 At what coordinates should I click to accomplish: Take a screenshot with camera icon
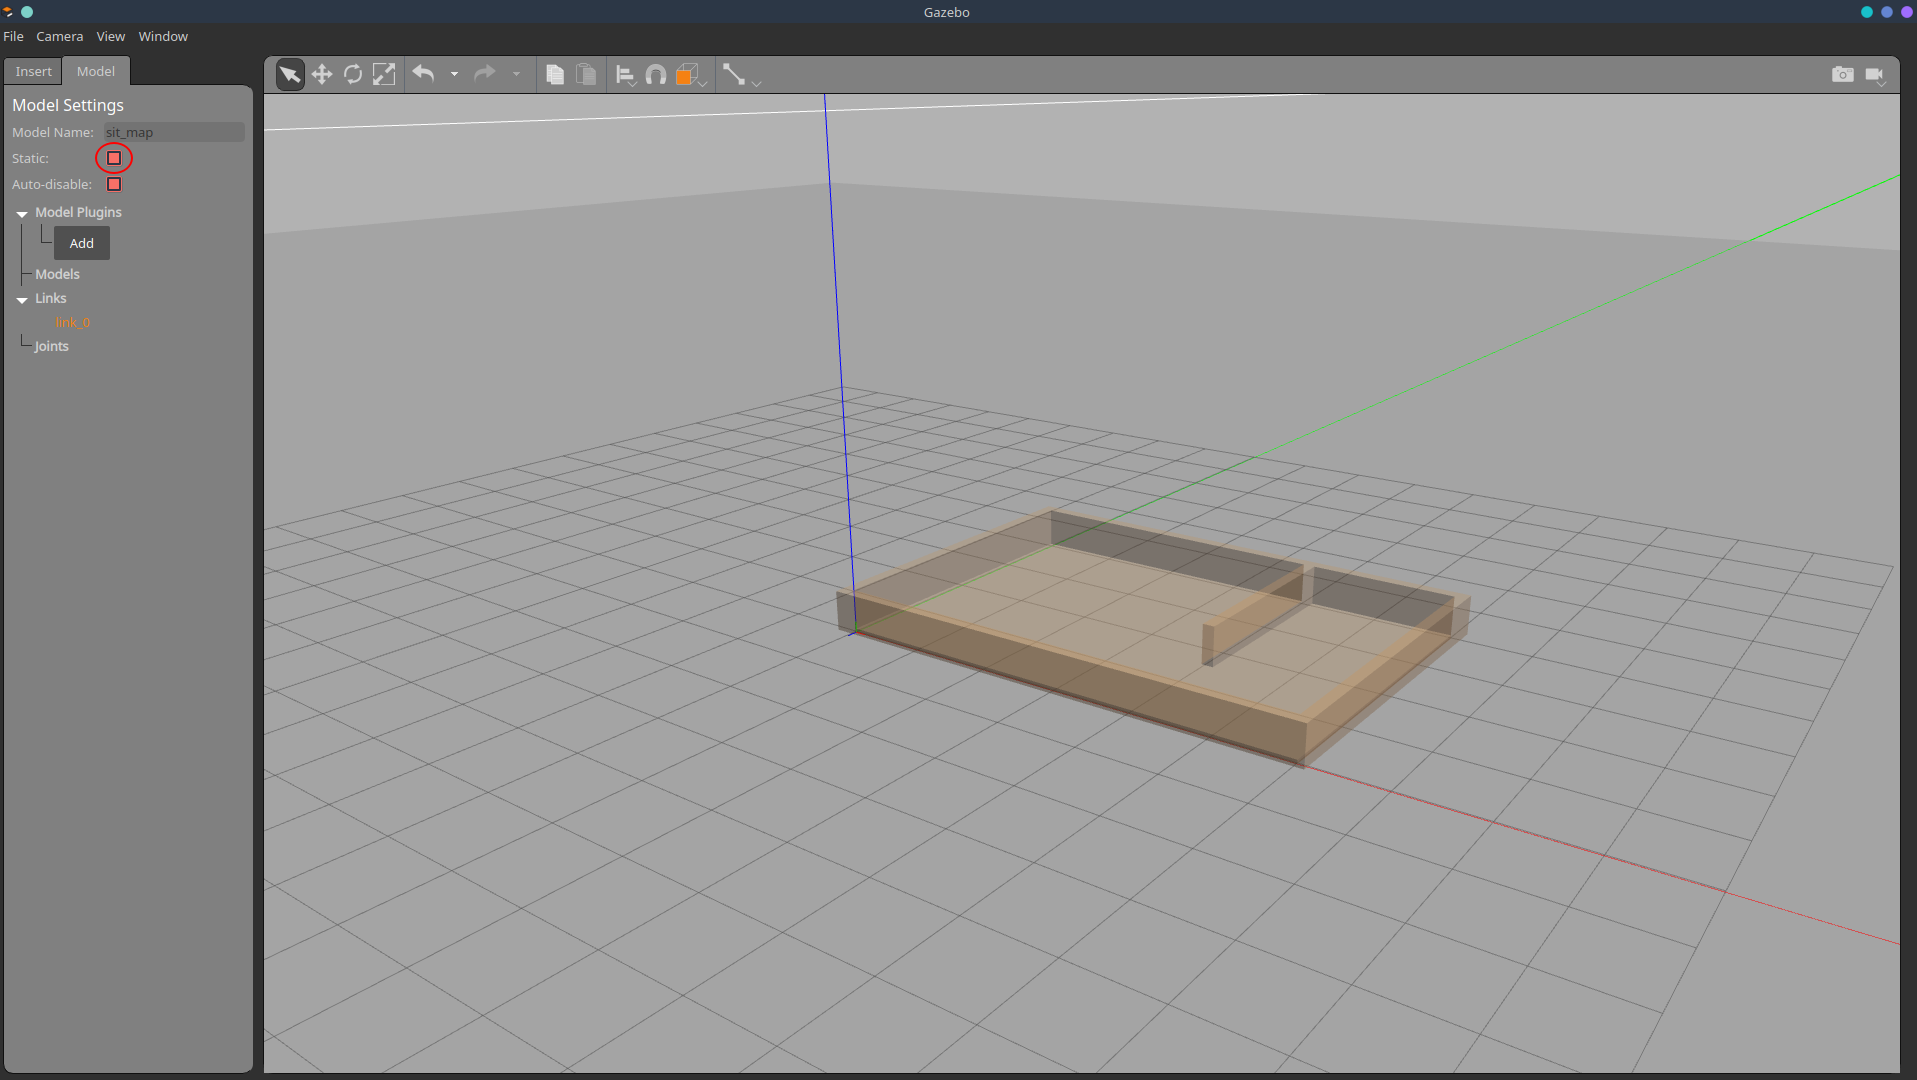point(1842,75)
